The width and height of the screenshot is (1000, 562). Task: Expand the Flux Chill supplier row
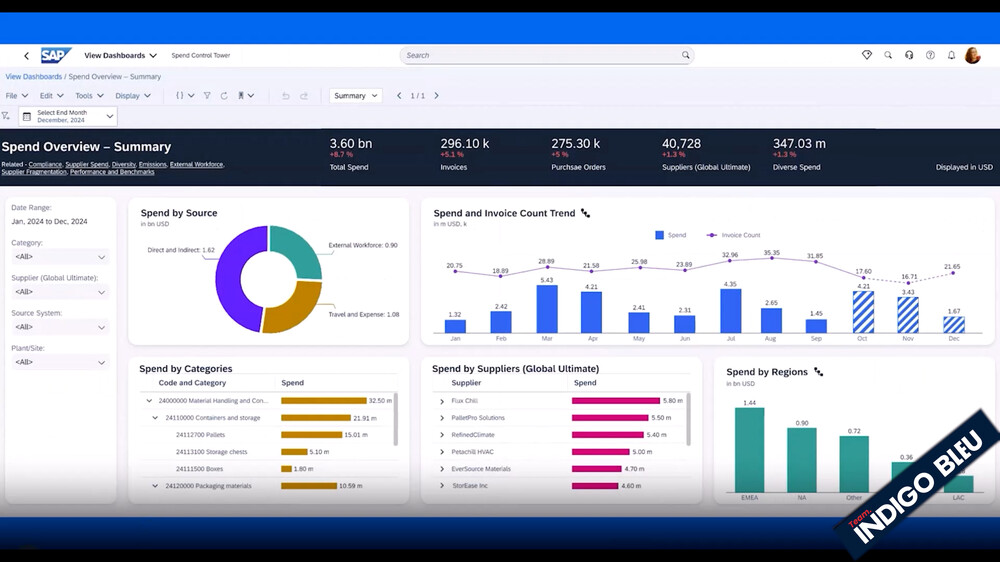pyautogui.click(x=442, y=401)
